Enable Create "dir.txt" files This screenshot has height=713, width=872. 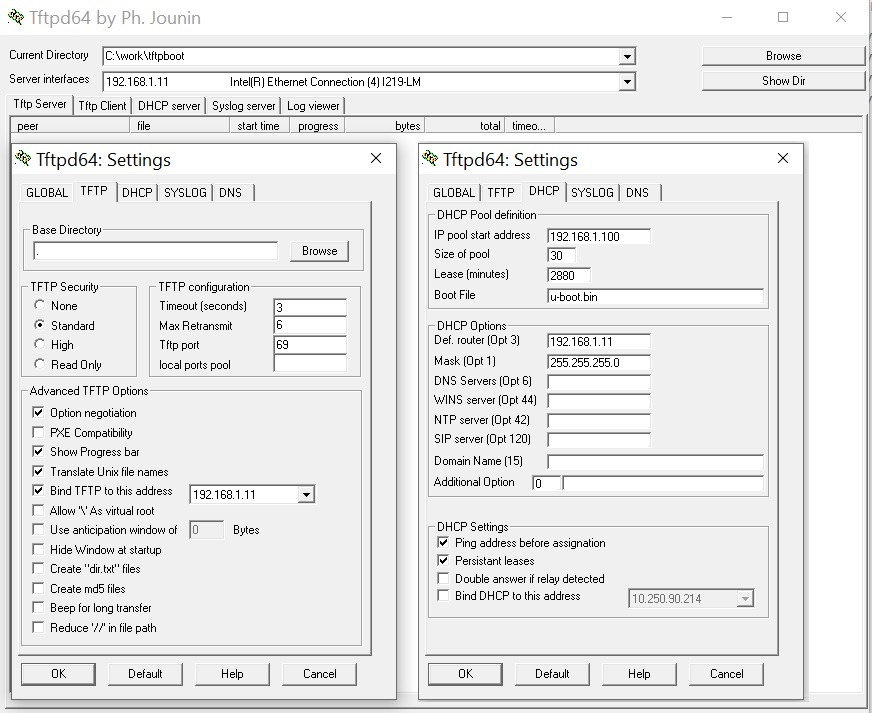pos(38,568)
